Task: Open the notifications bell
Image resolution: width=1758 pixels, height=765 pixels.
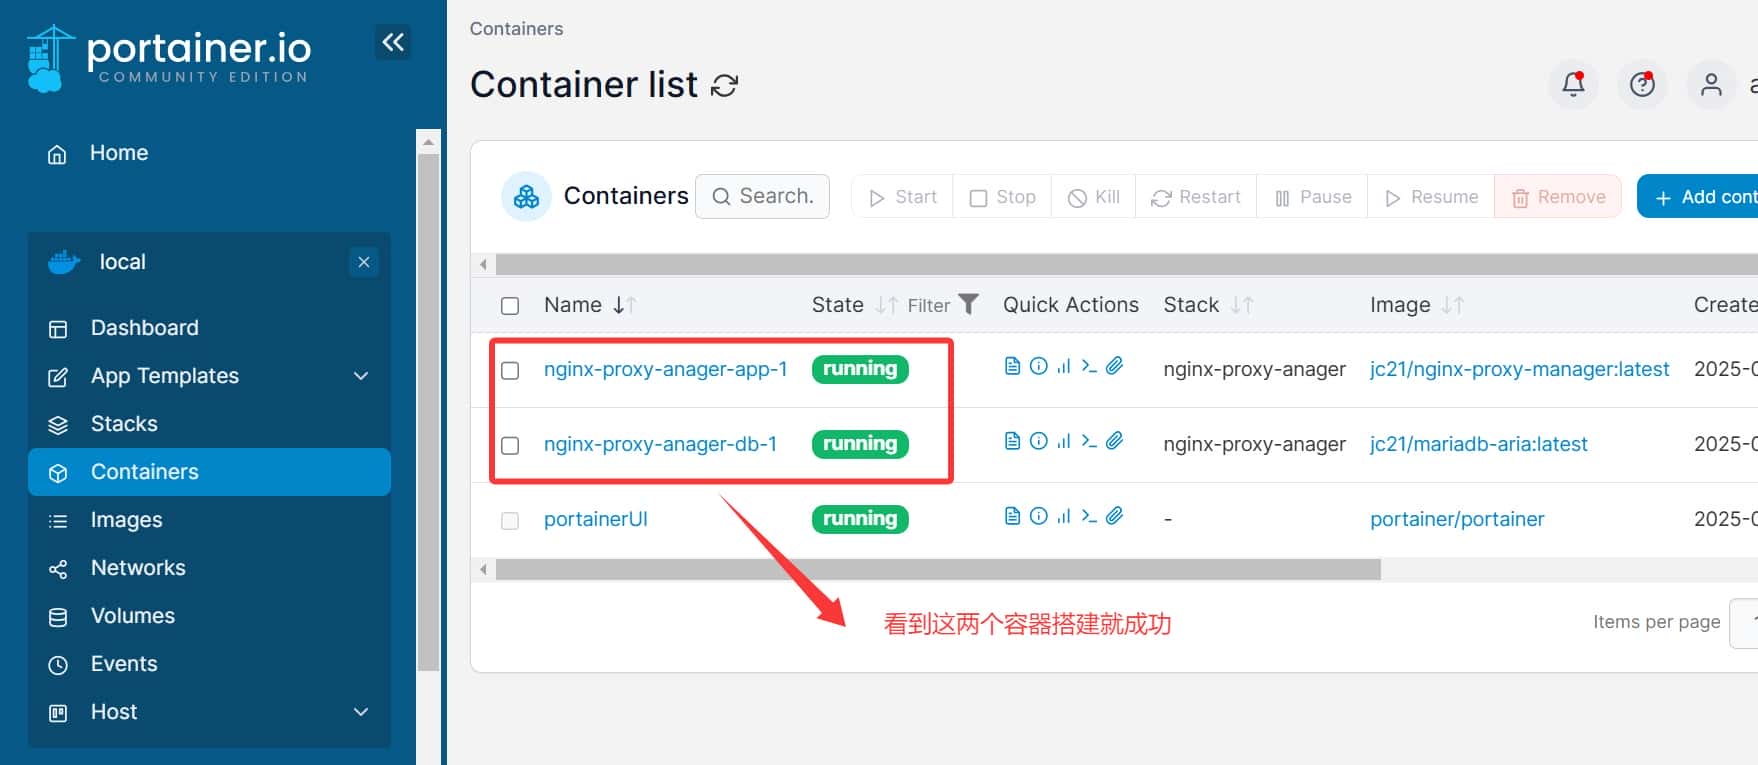Action: coord(1573,85)
